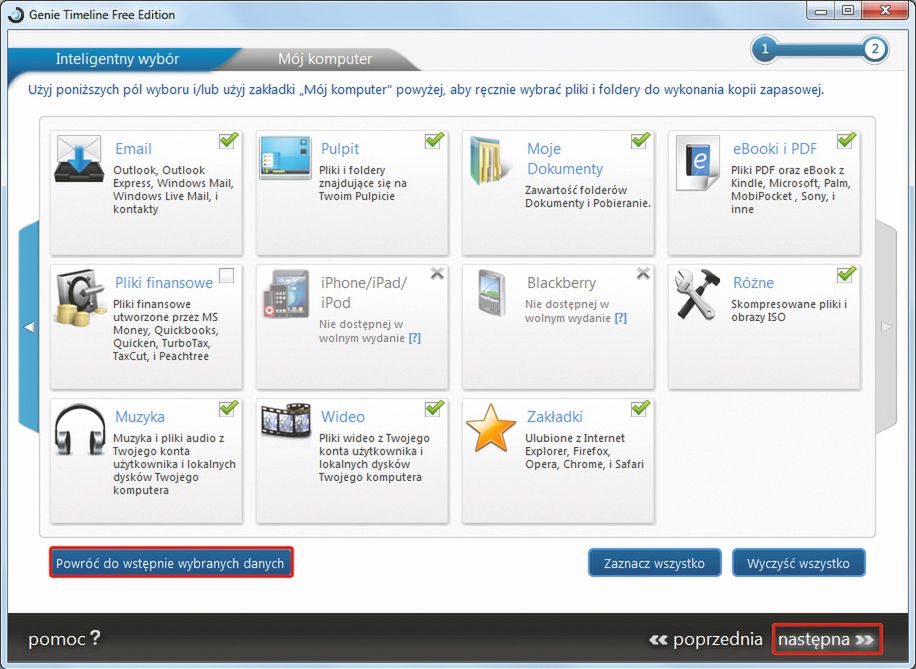
Task: Minimize the Genie Timeline window
Action: coord(823,11)
